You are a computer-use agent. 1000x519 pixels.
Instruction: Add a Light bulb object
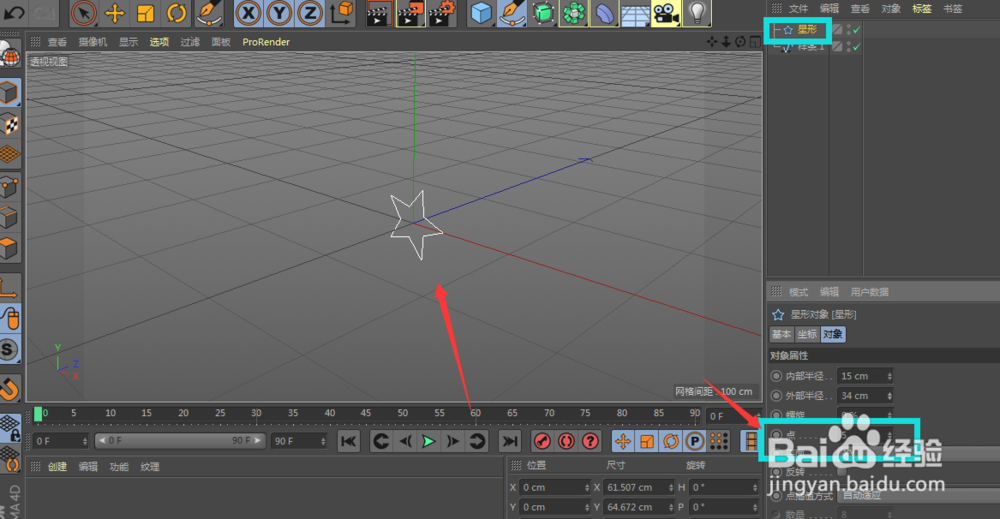[x=696, y=13]
